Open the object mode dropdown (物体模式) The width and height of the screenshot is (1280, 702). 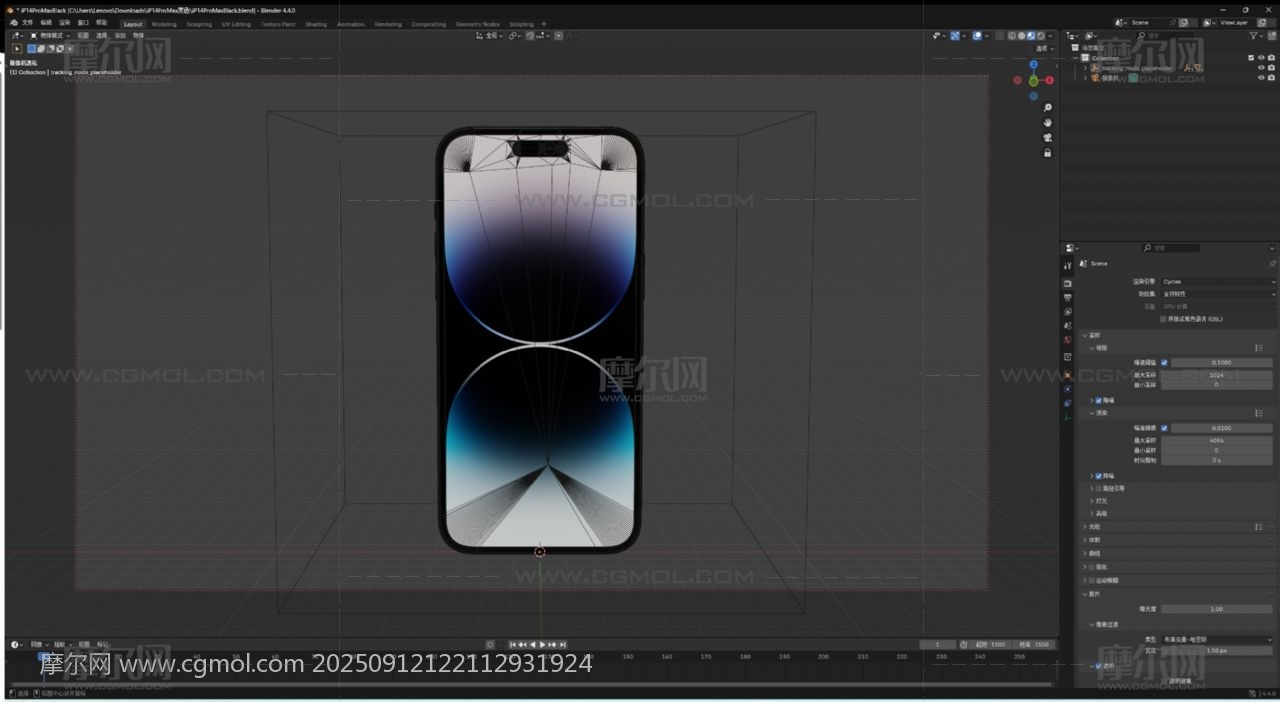(x=50, y=36)
